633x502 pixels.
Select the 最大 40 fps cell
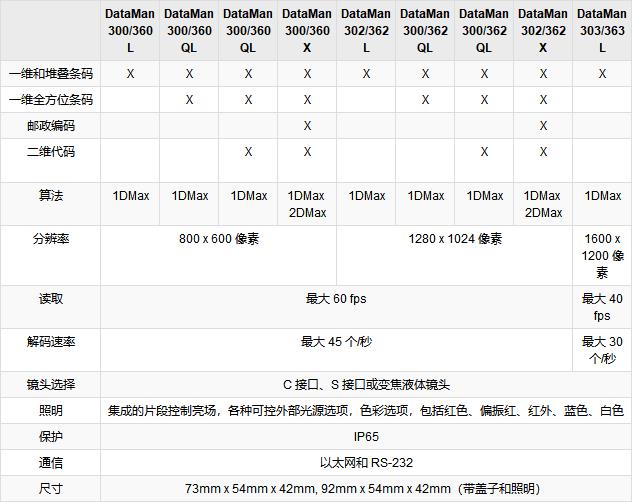click(x=603, y=307)
